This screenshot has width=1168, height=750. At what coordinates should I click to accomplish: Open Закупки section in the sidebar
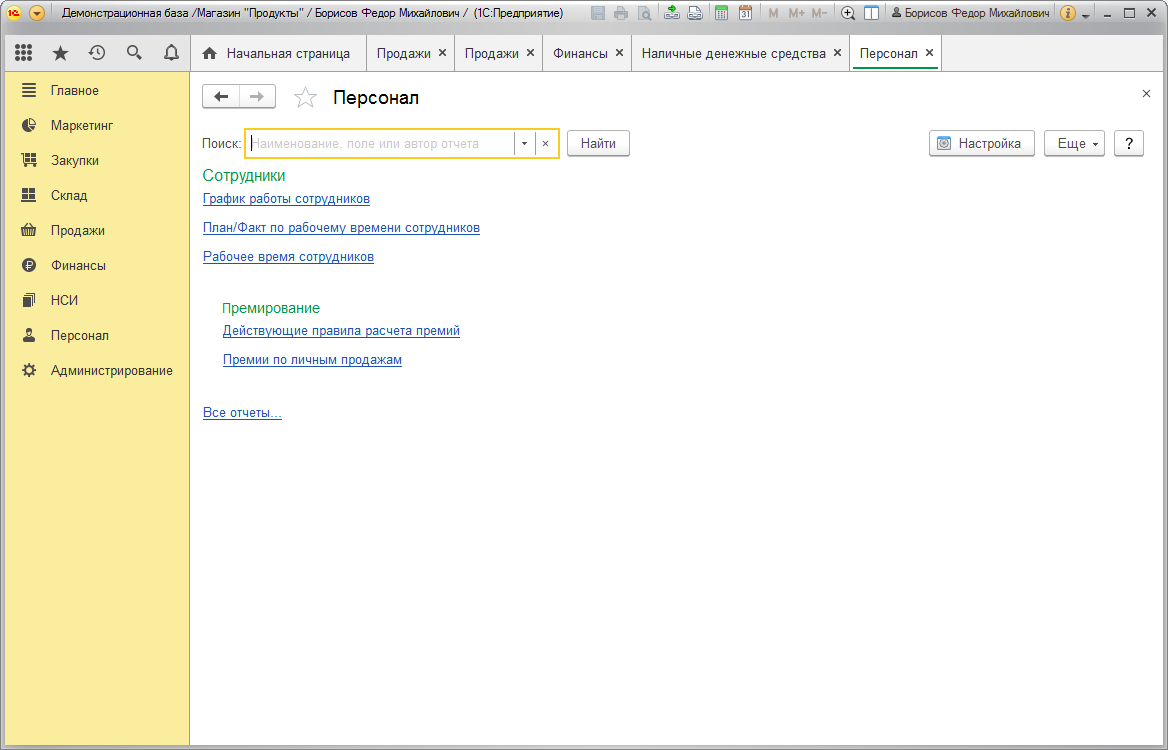(97, 161)
